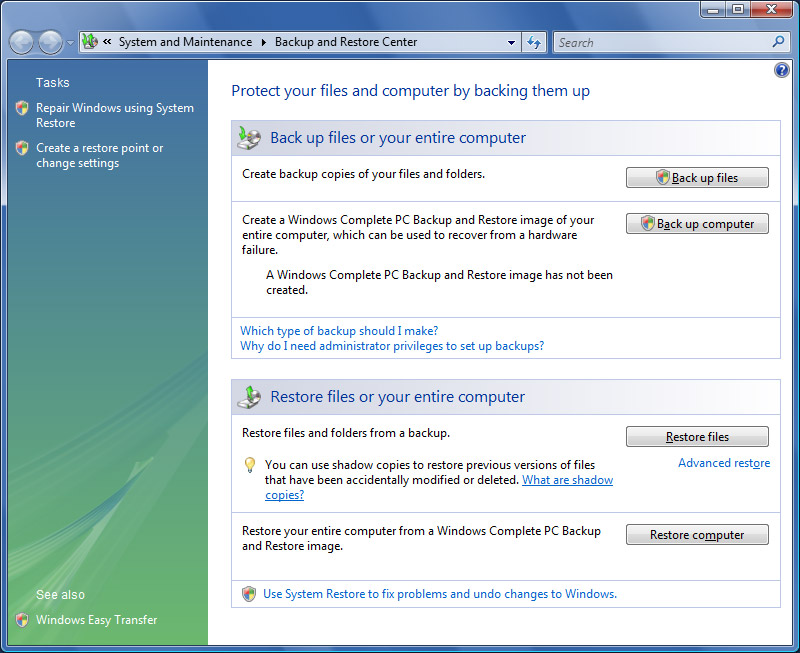Open 'Which type of backup should I make?'

[339, 330]
